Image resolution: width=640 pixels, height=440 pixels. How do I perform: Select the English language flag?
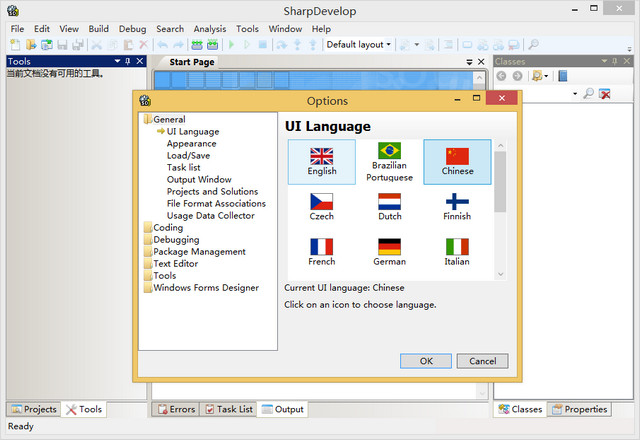coord(322,162)
